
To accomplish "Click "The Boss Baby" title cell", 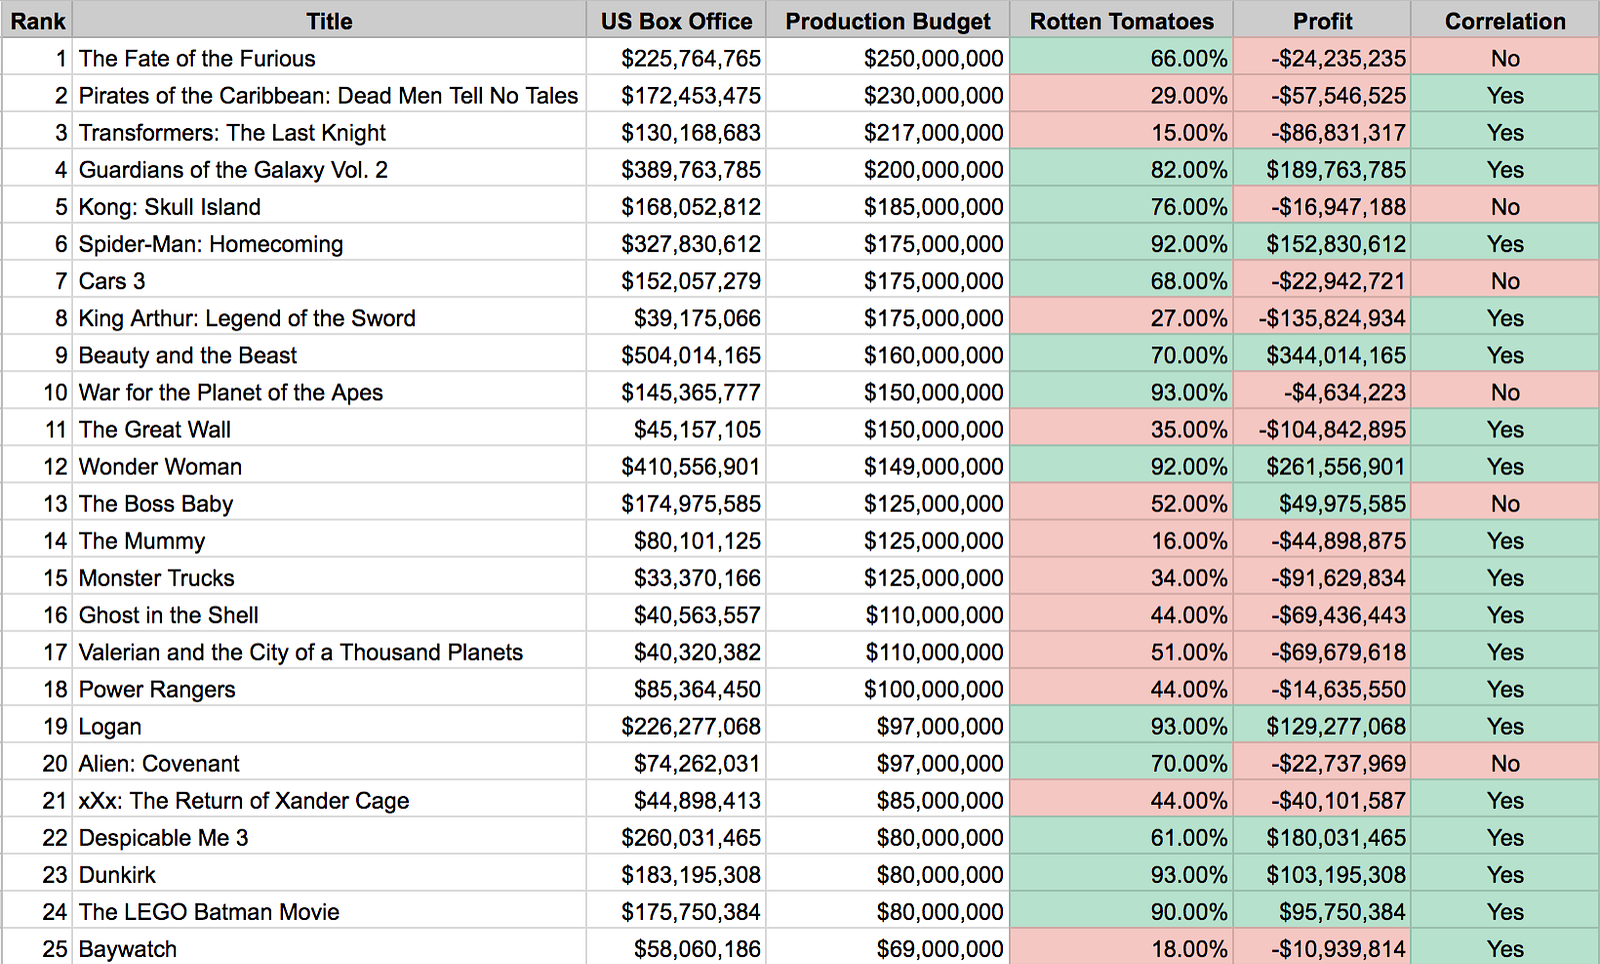I will click(x=329, y=503).
